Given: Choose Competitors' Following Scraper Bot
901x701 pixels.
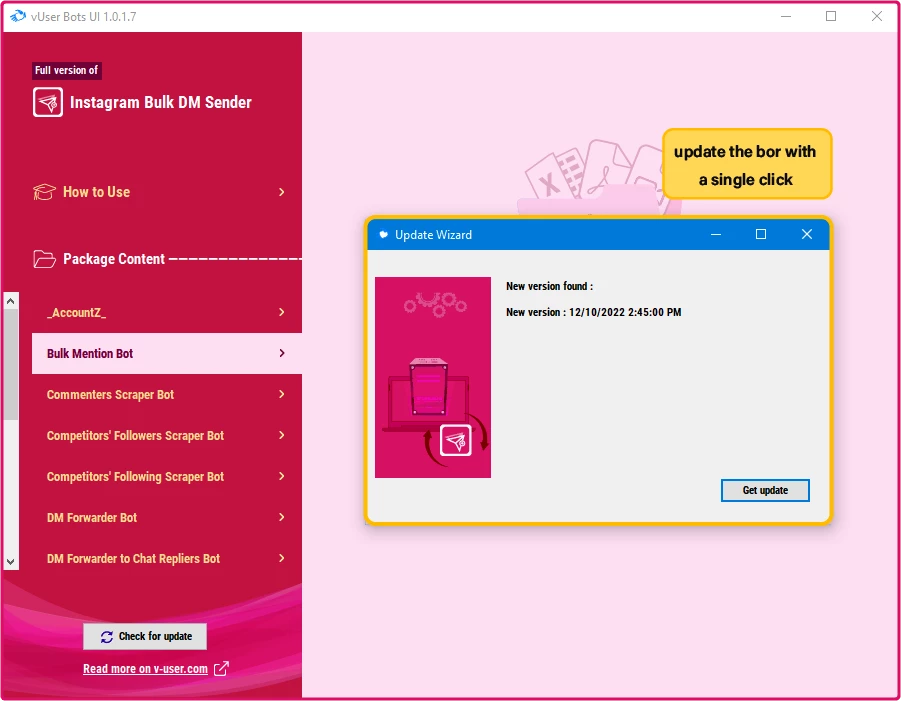Looking at the screenshot, I should [167, 476].
